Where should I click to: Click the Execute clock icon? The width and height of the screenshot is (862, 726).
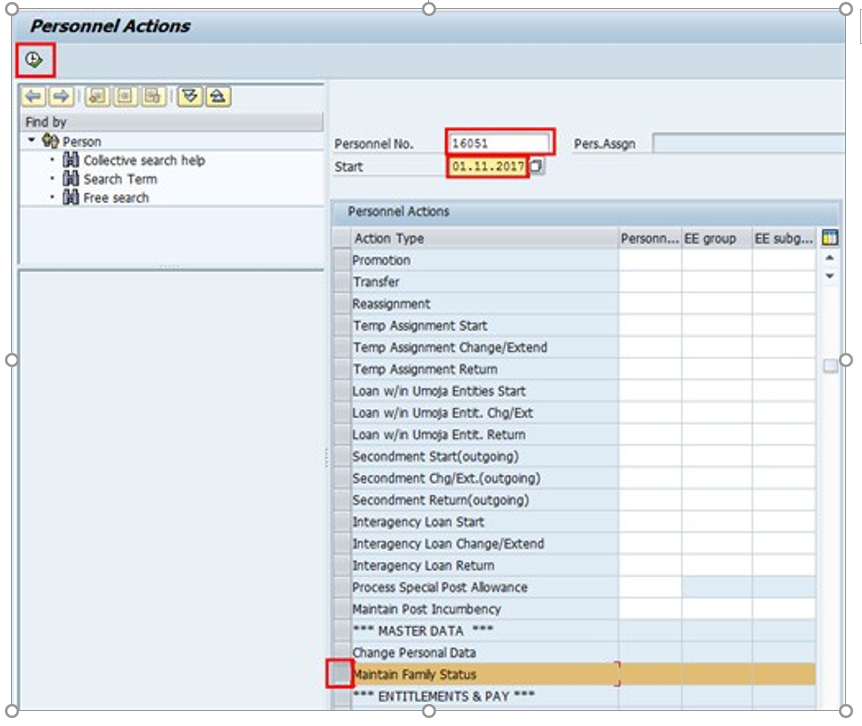(34, 59)
